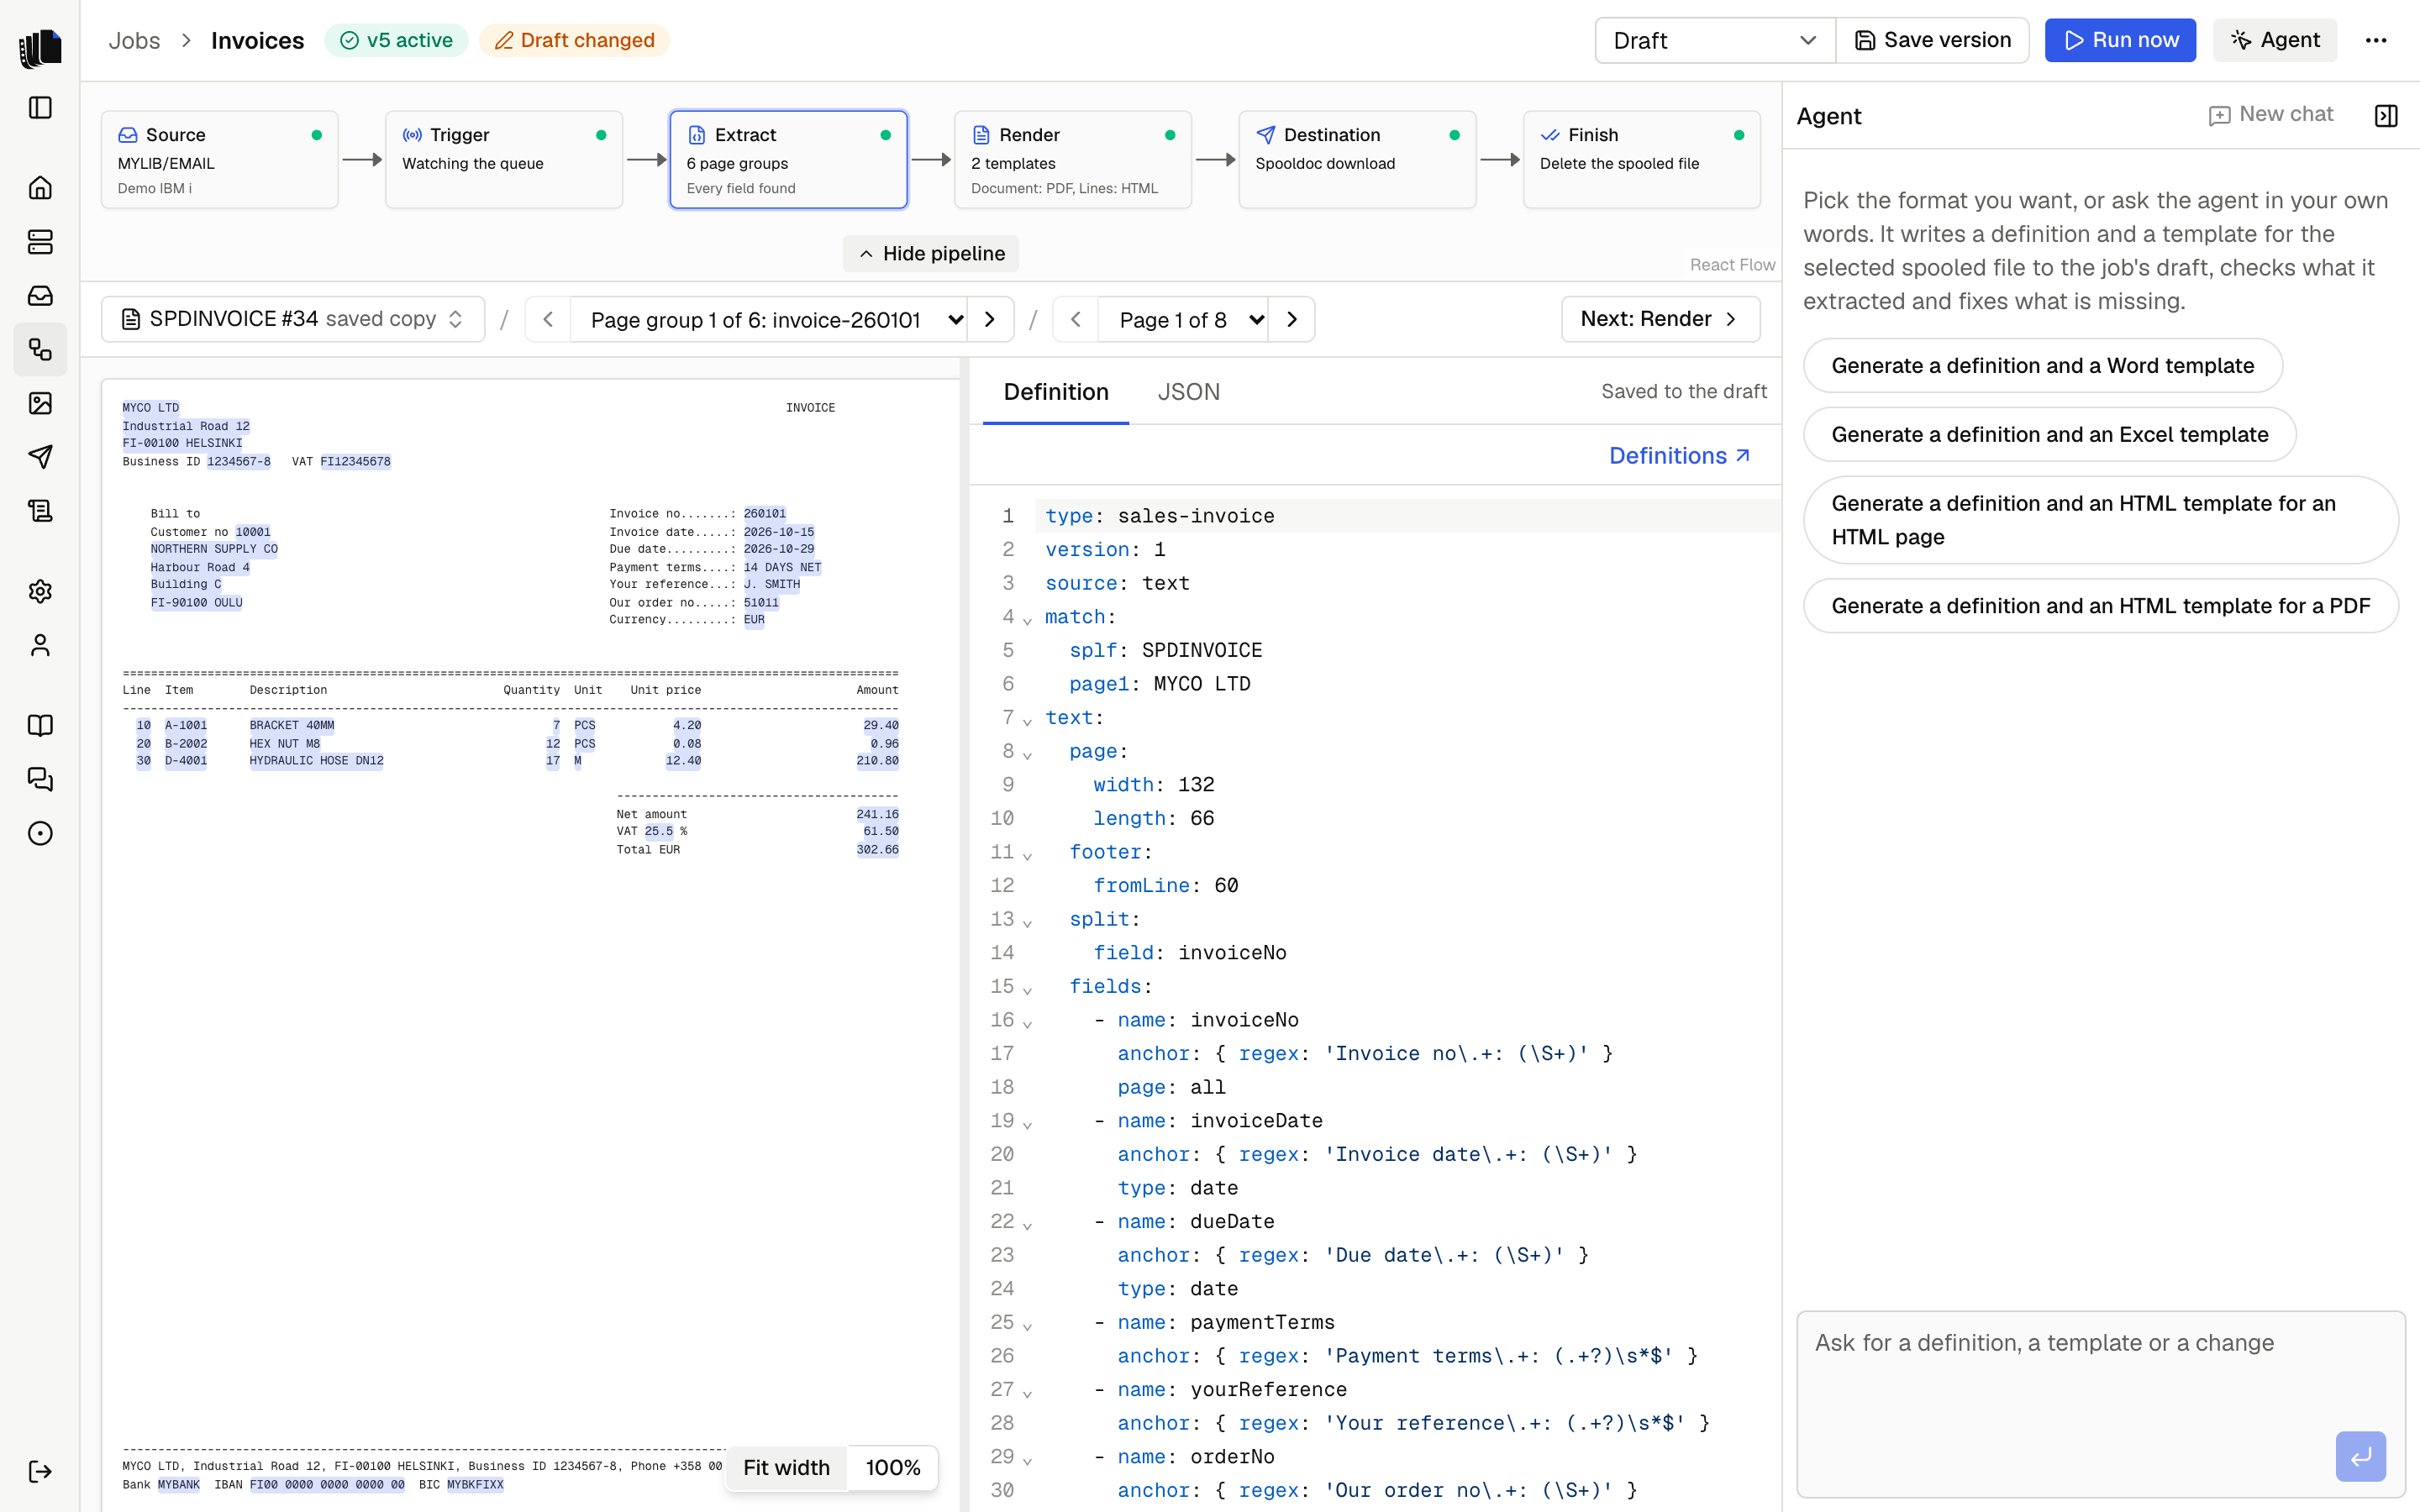Click the log out icon in sidebar

(40, 1471)
